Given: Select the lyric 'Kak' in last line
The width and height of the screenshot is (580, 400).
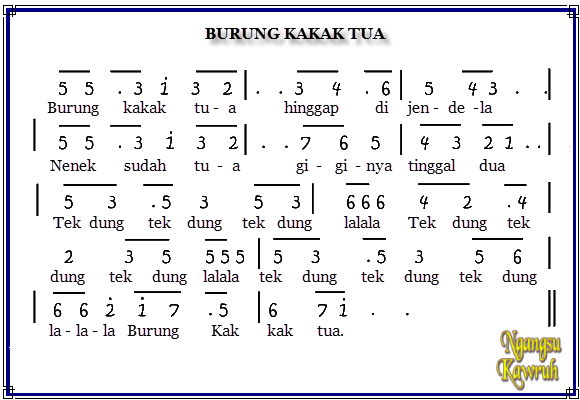Looking at the screenshot, I should tap(225, 330).
